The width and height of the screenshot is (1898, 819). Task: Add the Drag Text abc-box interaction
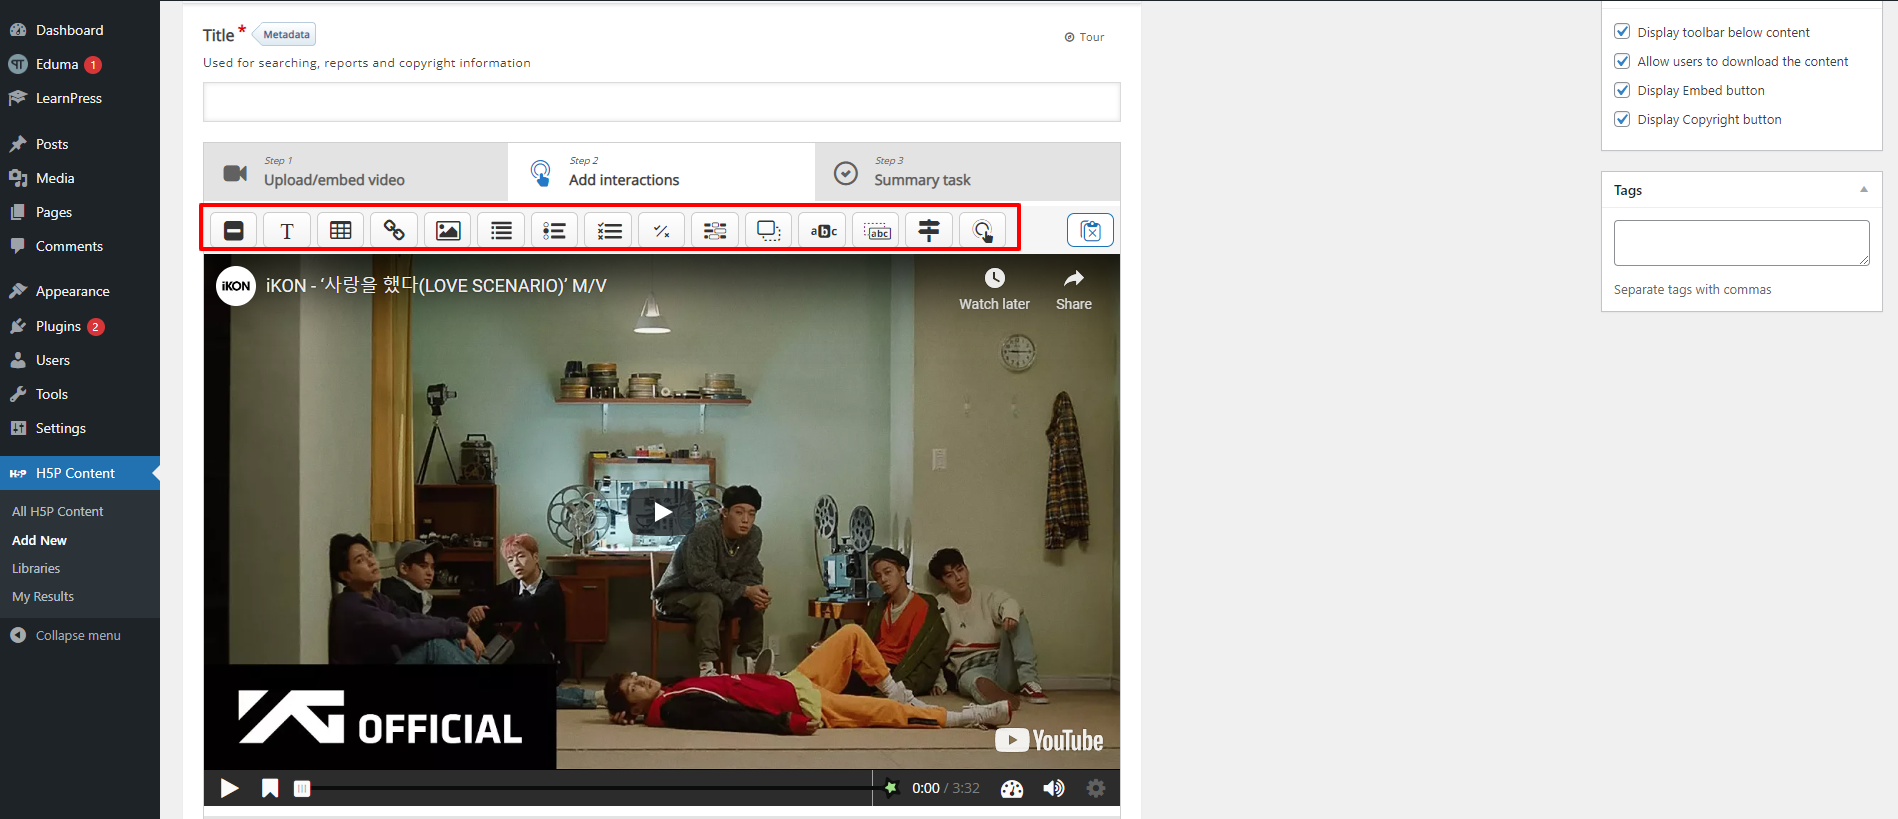coord(876,231)
